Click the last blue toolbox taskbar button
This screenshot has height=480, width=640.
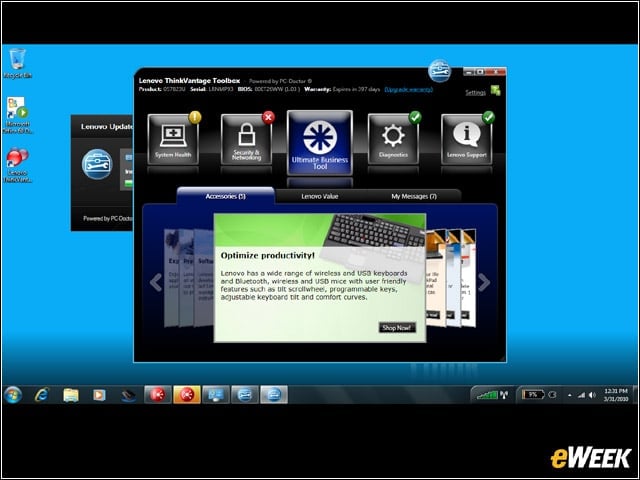coord(273,395)
